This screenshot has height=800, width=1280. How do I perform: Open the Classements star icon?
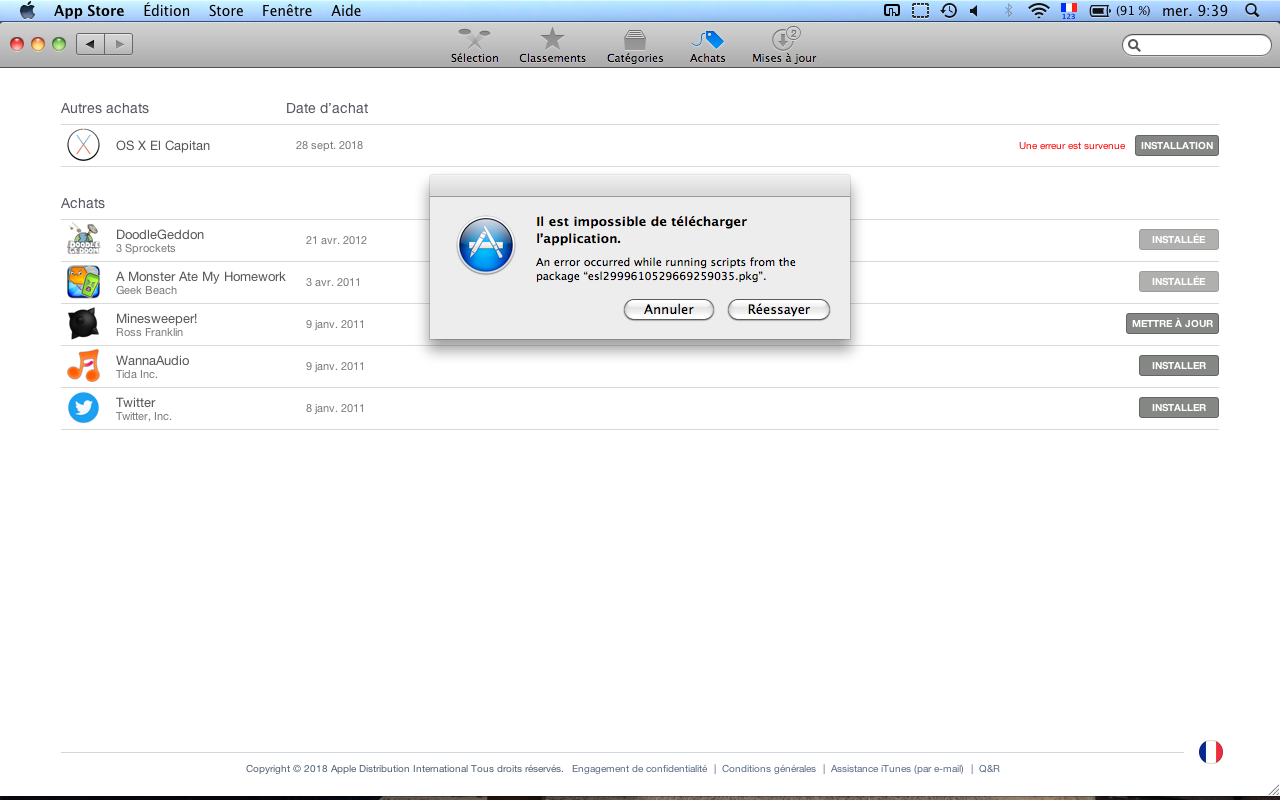pyautogui.click(x=552, y=46)
